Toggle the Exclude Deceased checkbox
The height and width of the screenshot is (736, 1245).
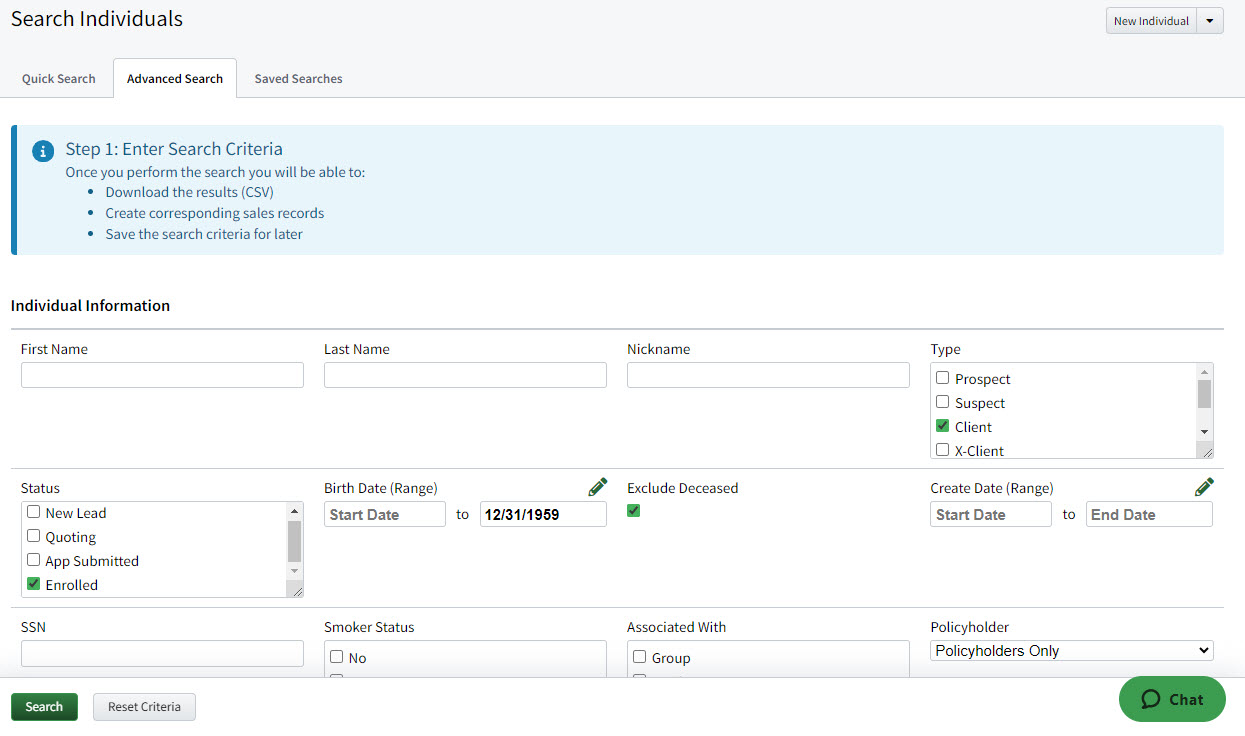click(633, 511)
